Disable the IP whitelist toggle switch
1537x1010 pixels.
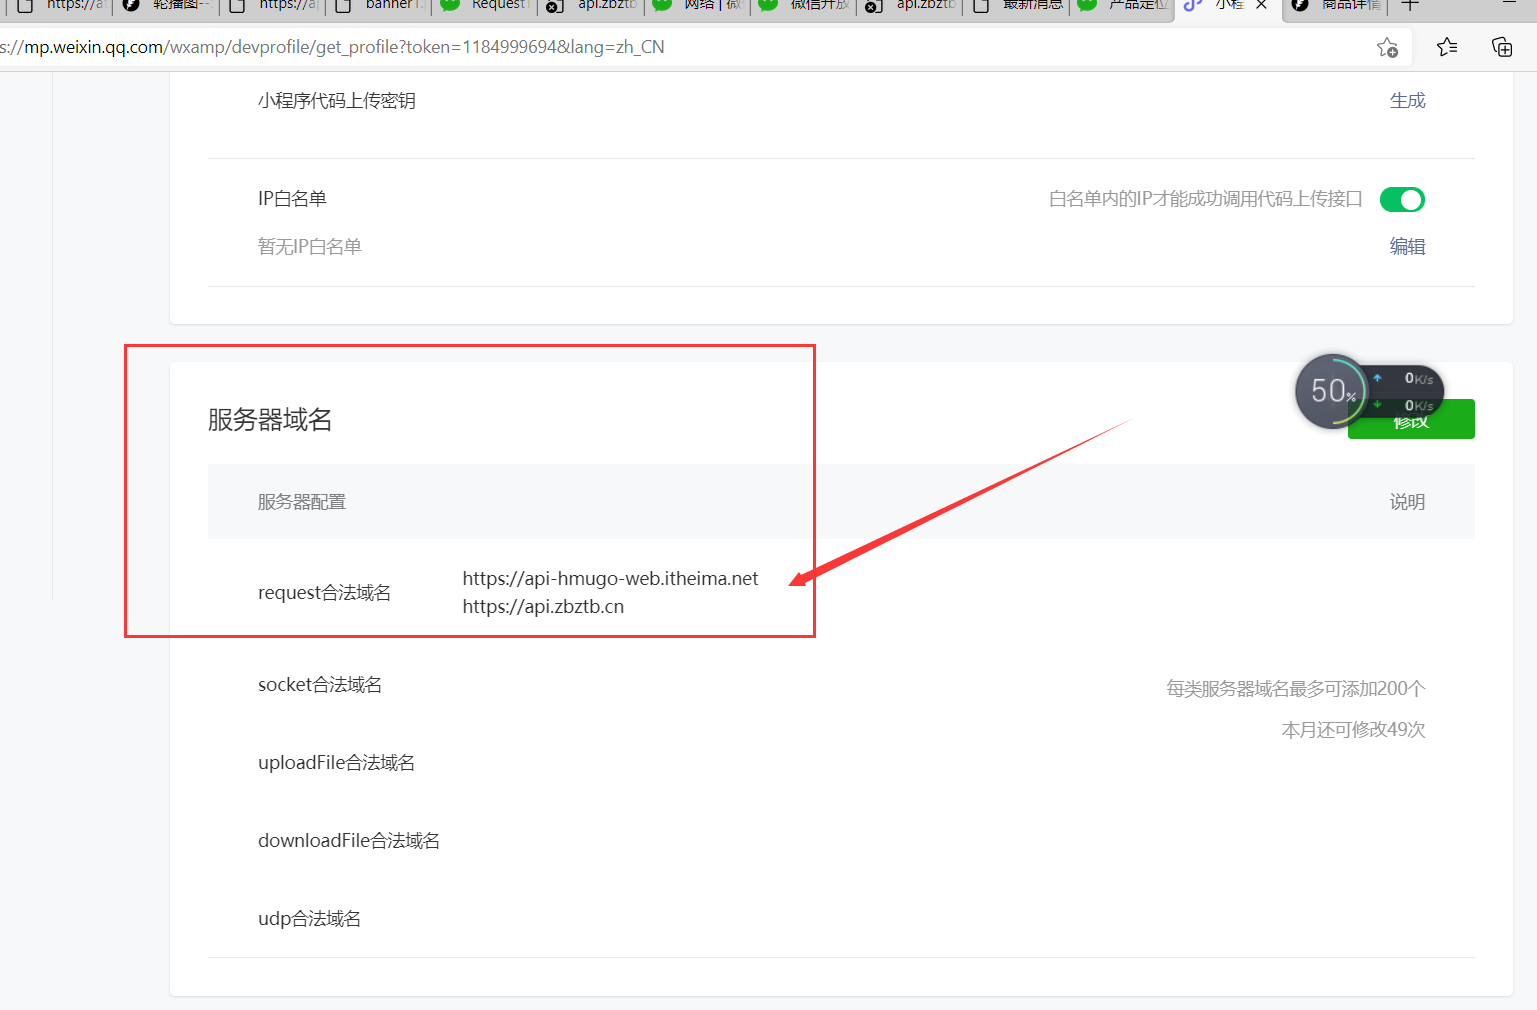(1402, 199)
